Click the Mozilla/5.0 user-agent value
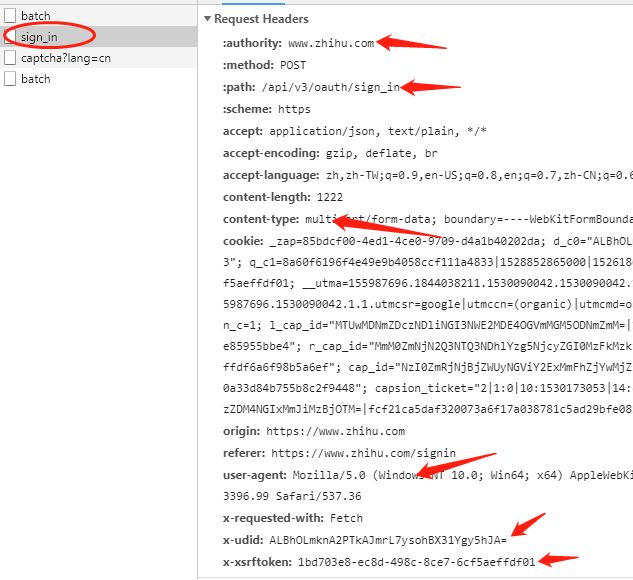633x580 pixels. click(463, 475)
